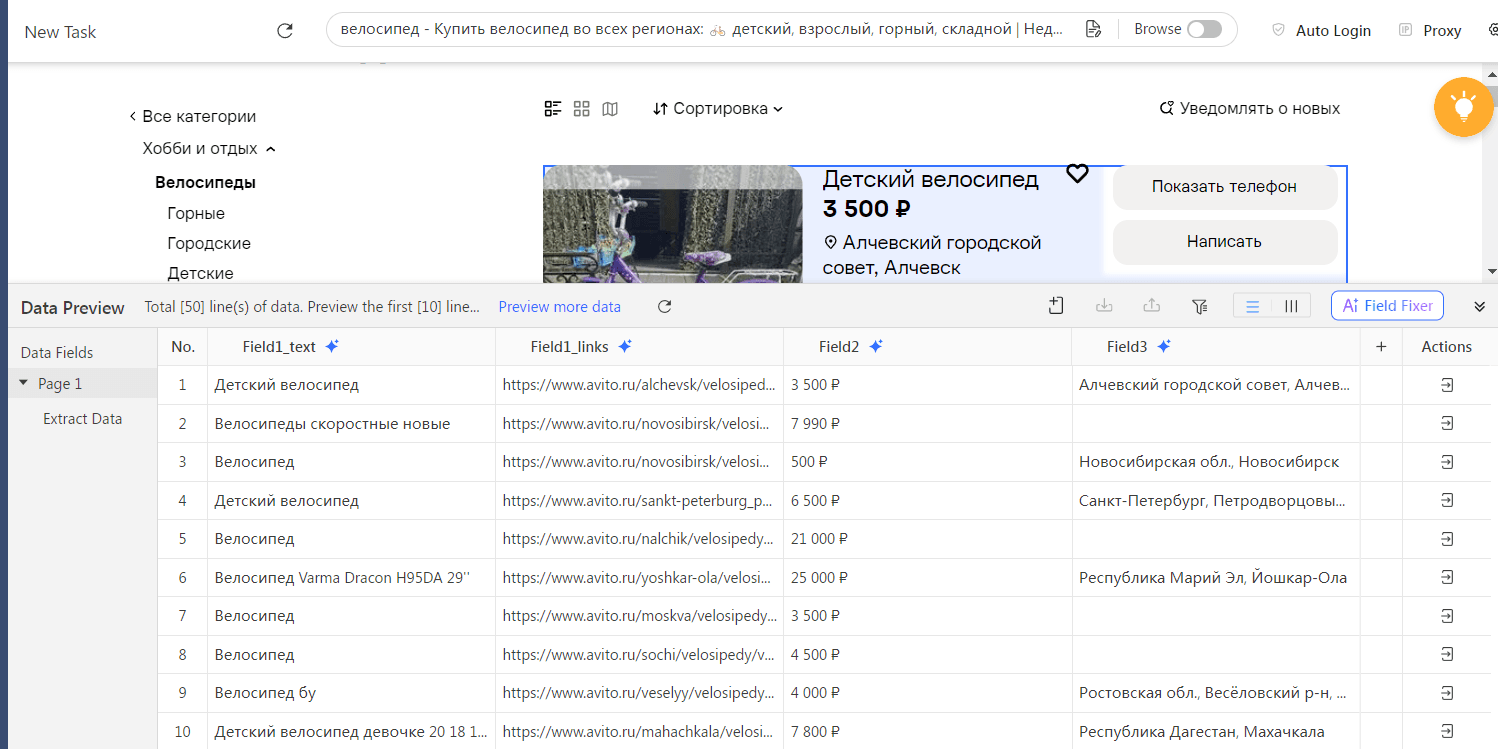Open the Детский велосипед listing photo

[673, 224]
